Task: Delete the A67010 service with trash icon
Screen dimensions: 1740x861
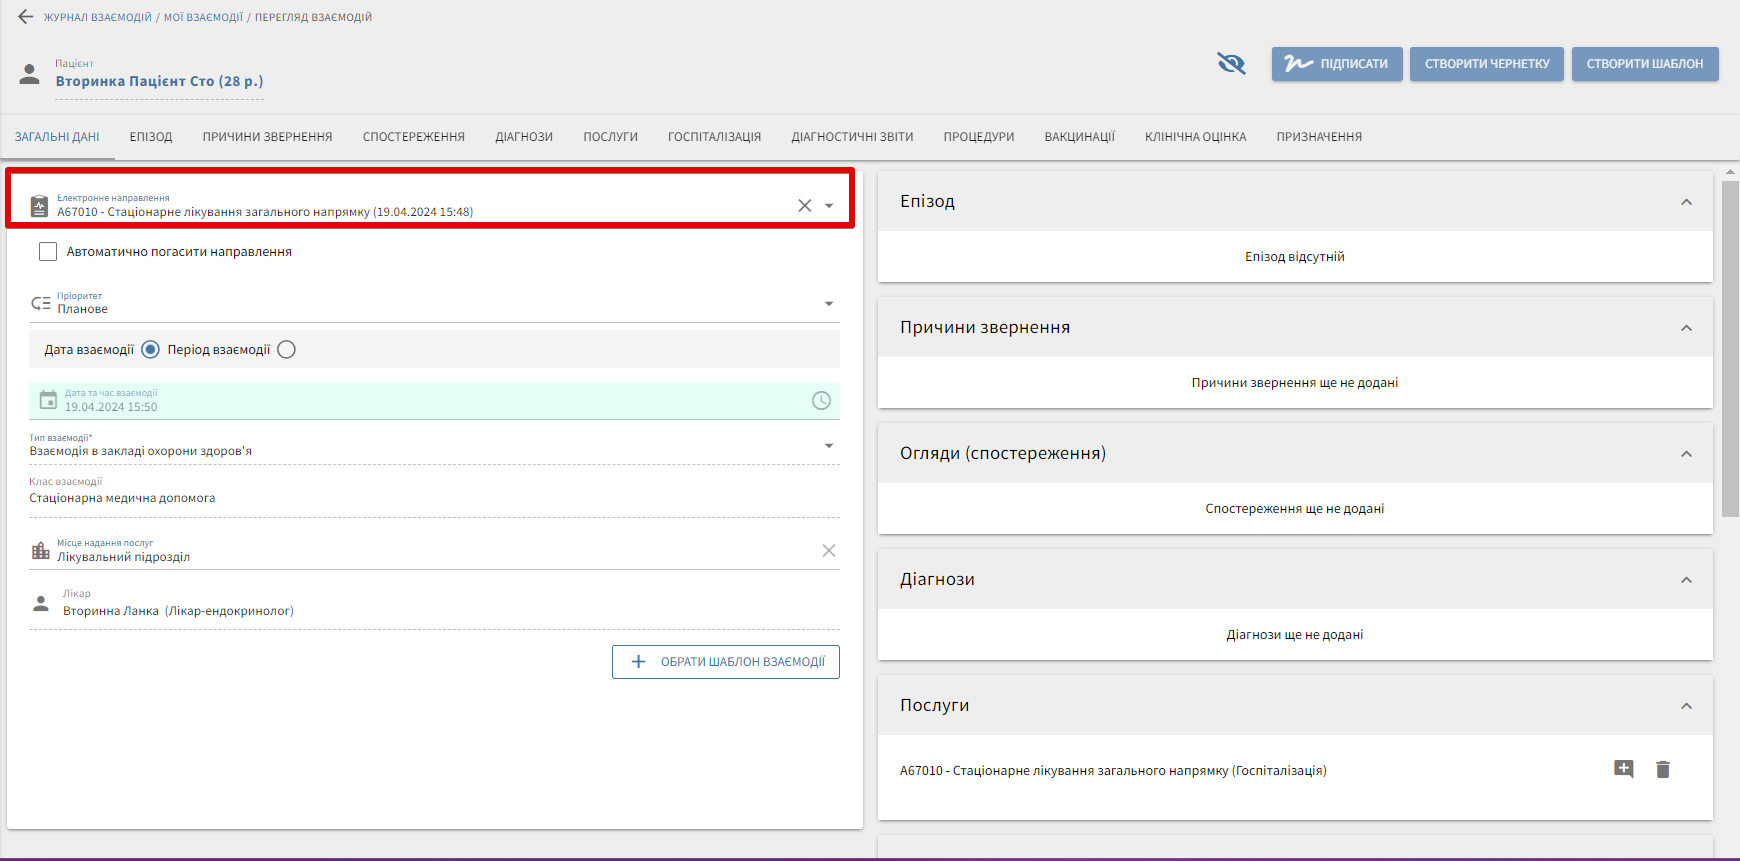Action: tap(1662, 769)
